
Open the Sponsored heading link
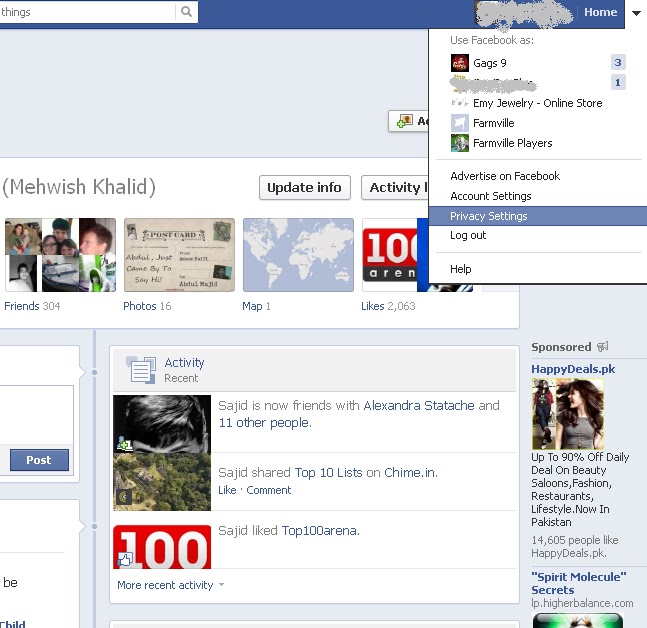click(561, 347)
